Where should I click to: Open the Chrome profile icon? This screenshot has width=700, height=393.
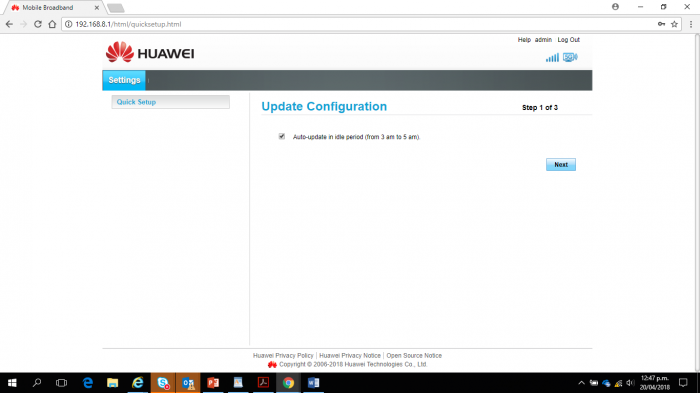[615, 7]
